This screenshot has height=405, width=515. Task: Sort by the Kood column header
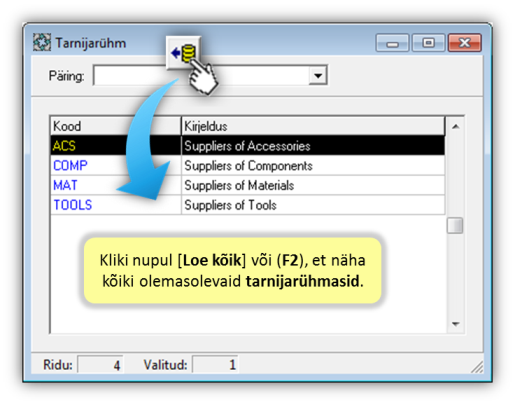pos(115,126)
